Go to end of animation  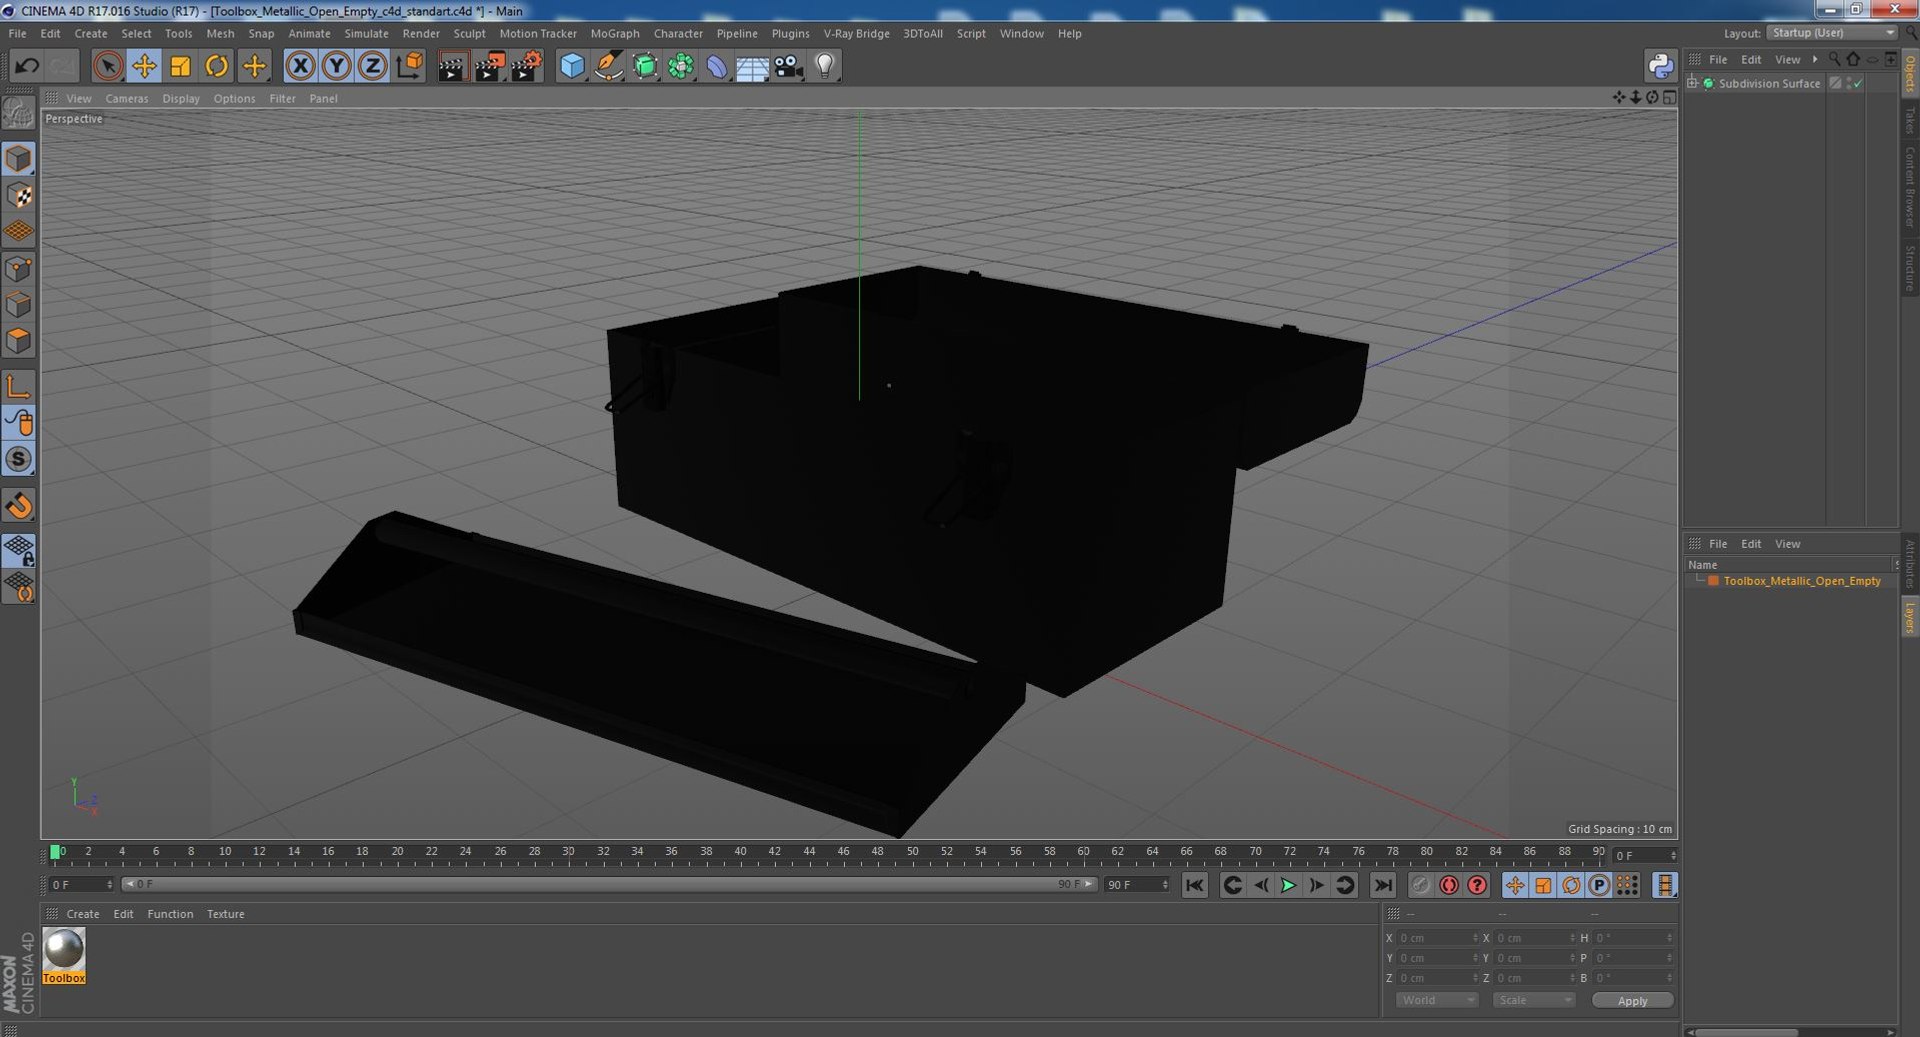pos(1382,885)
